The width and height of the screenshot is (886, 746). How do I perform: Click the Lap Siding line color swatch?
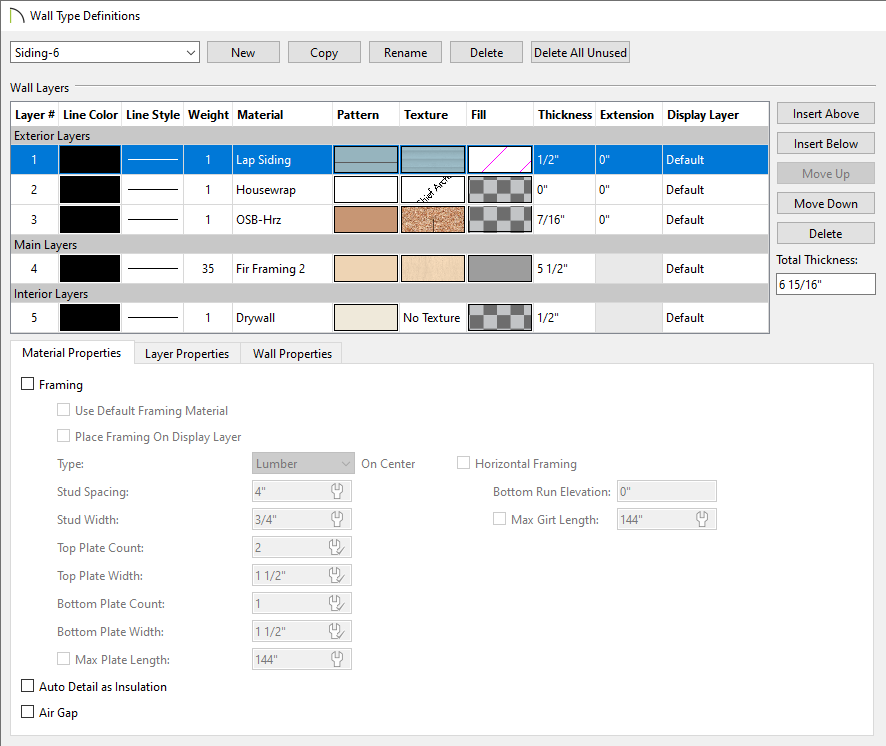point(90,159)
